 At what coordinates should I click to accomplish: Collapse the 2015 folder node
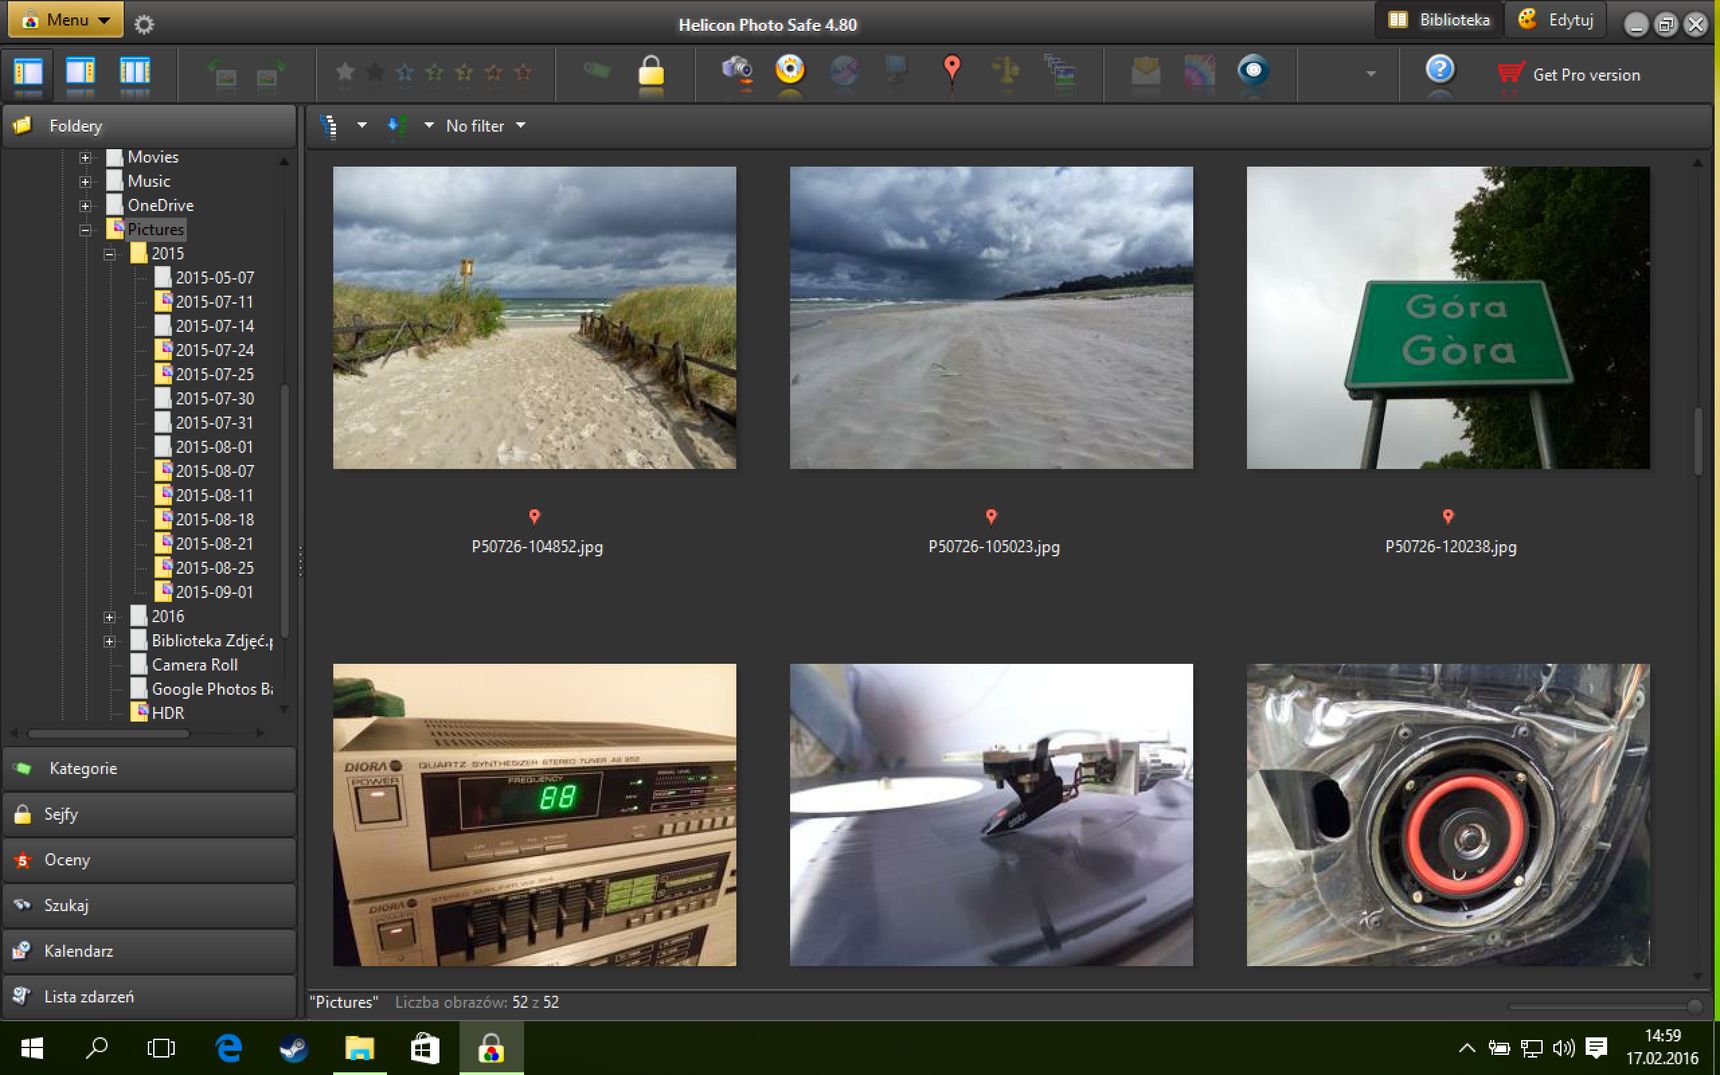(110, 254)
